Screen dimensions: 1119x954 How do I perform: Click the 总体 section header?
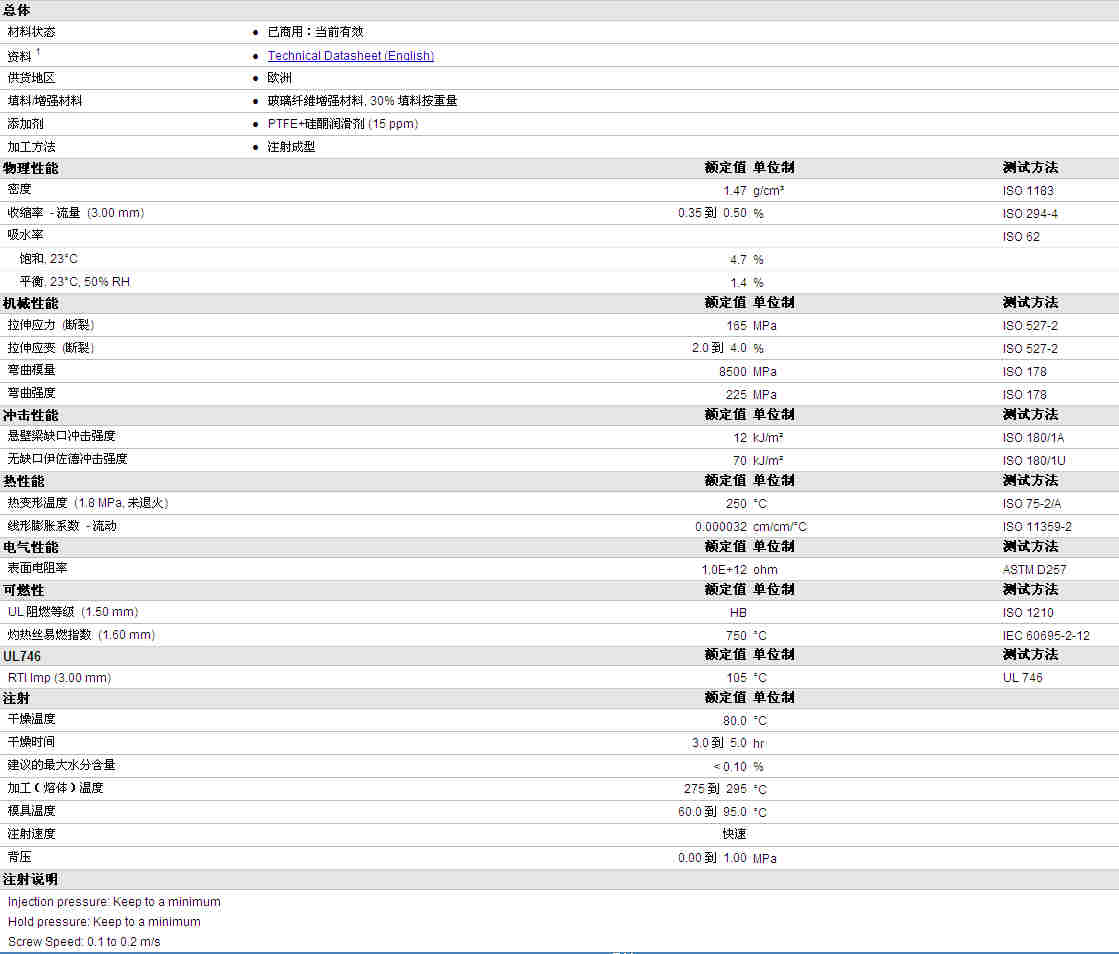click(x=16, y=10)
